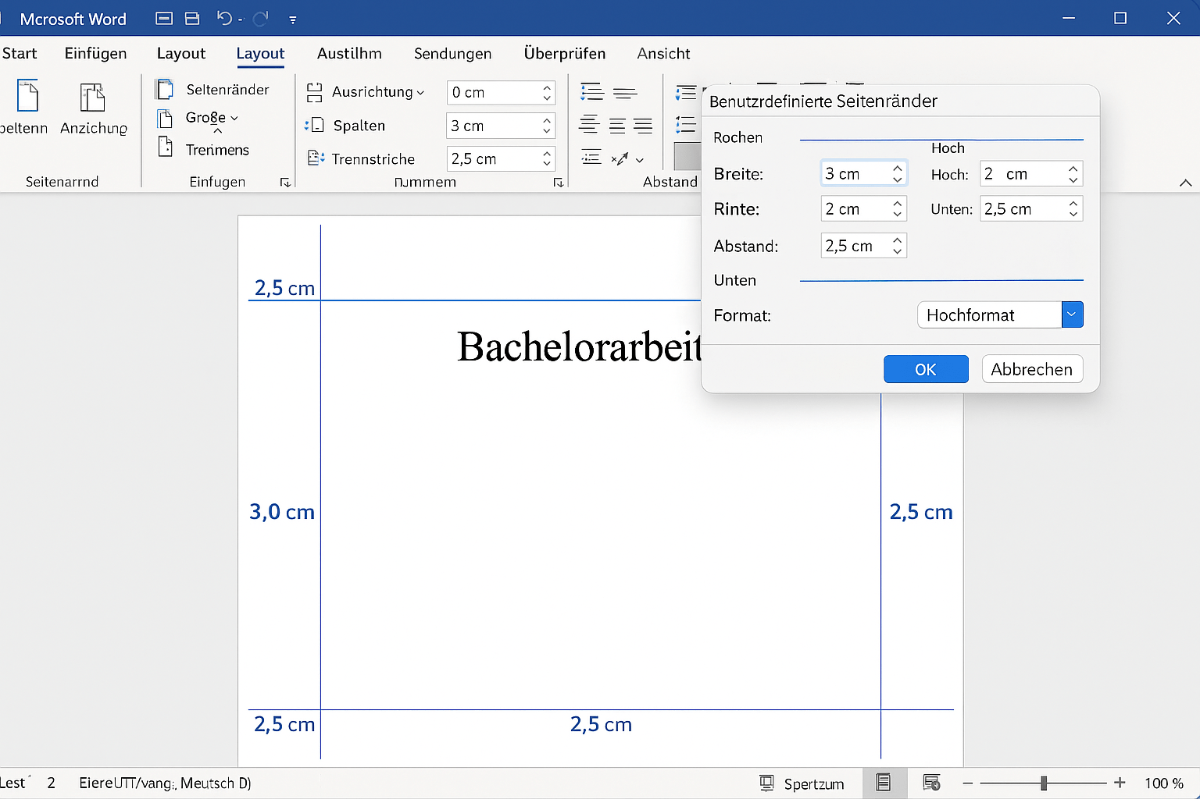Expand the Große size dropdown
The height and width of the screenshot is (799, 1200).
tap(234, 118)
